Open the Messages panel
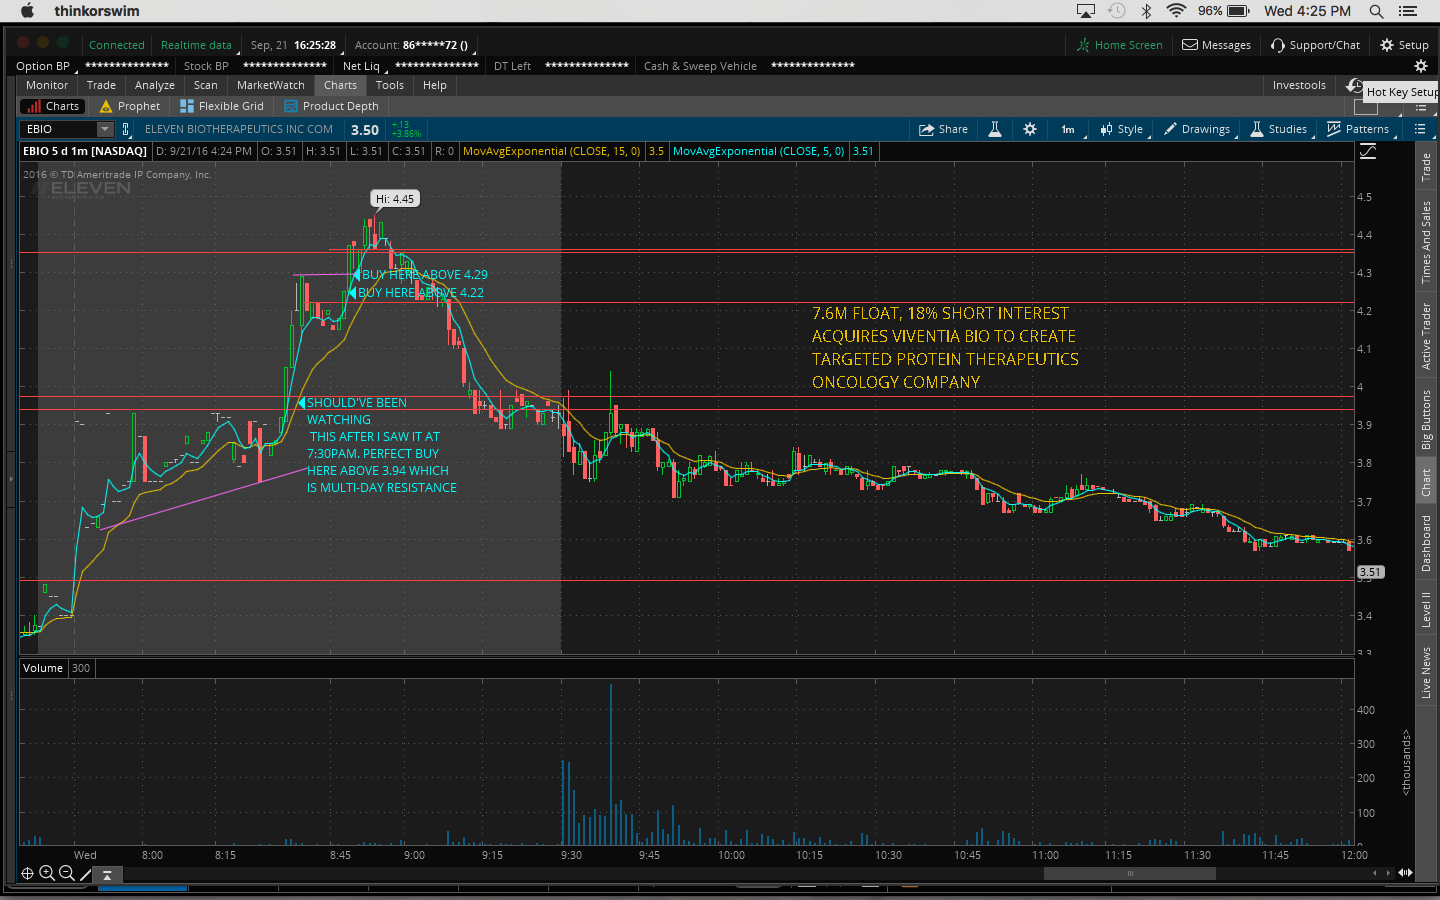 [x=1217, y=45]
